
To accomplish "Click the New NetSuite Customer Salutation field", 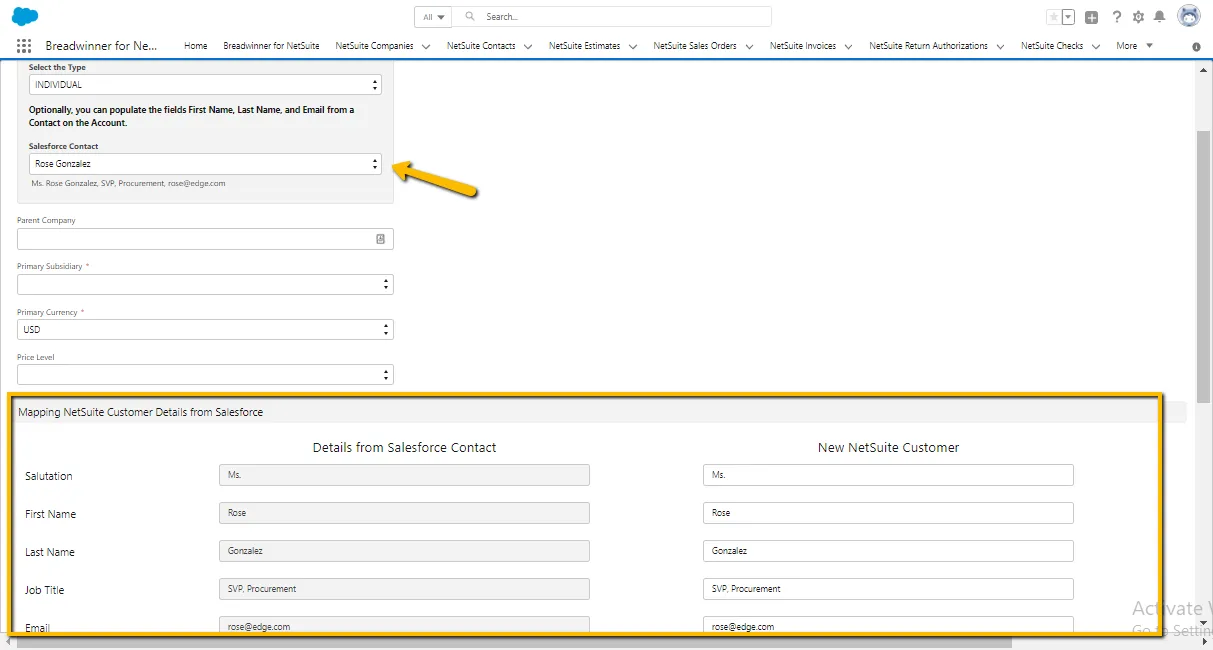I will (888, 475).
